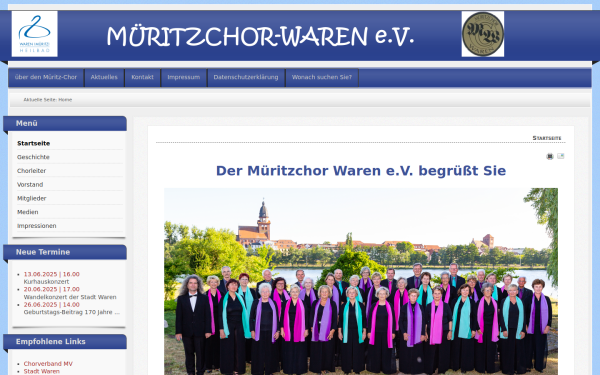600x375 pixels.
Task: Open the 'über den Müritz-Chor' menu
Action: (x=46, y=77)
